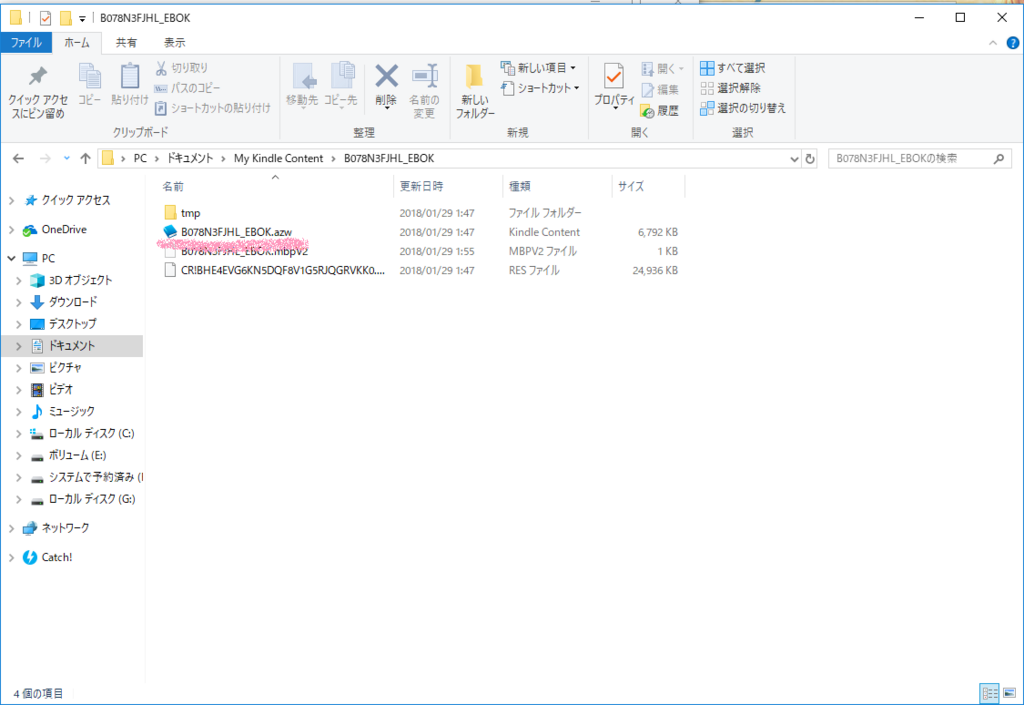
Task: Pin folder to Quick Access
Action: pos(38,91)
